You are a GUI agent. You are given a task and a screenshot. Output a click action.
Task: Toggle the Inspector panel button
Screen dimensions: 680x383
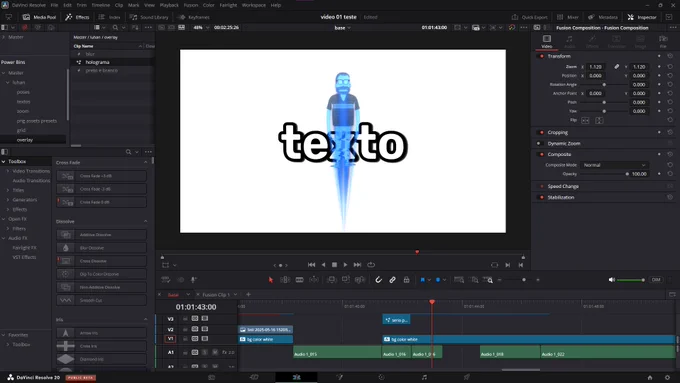(x=642, y=17)
